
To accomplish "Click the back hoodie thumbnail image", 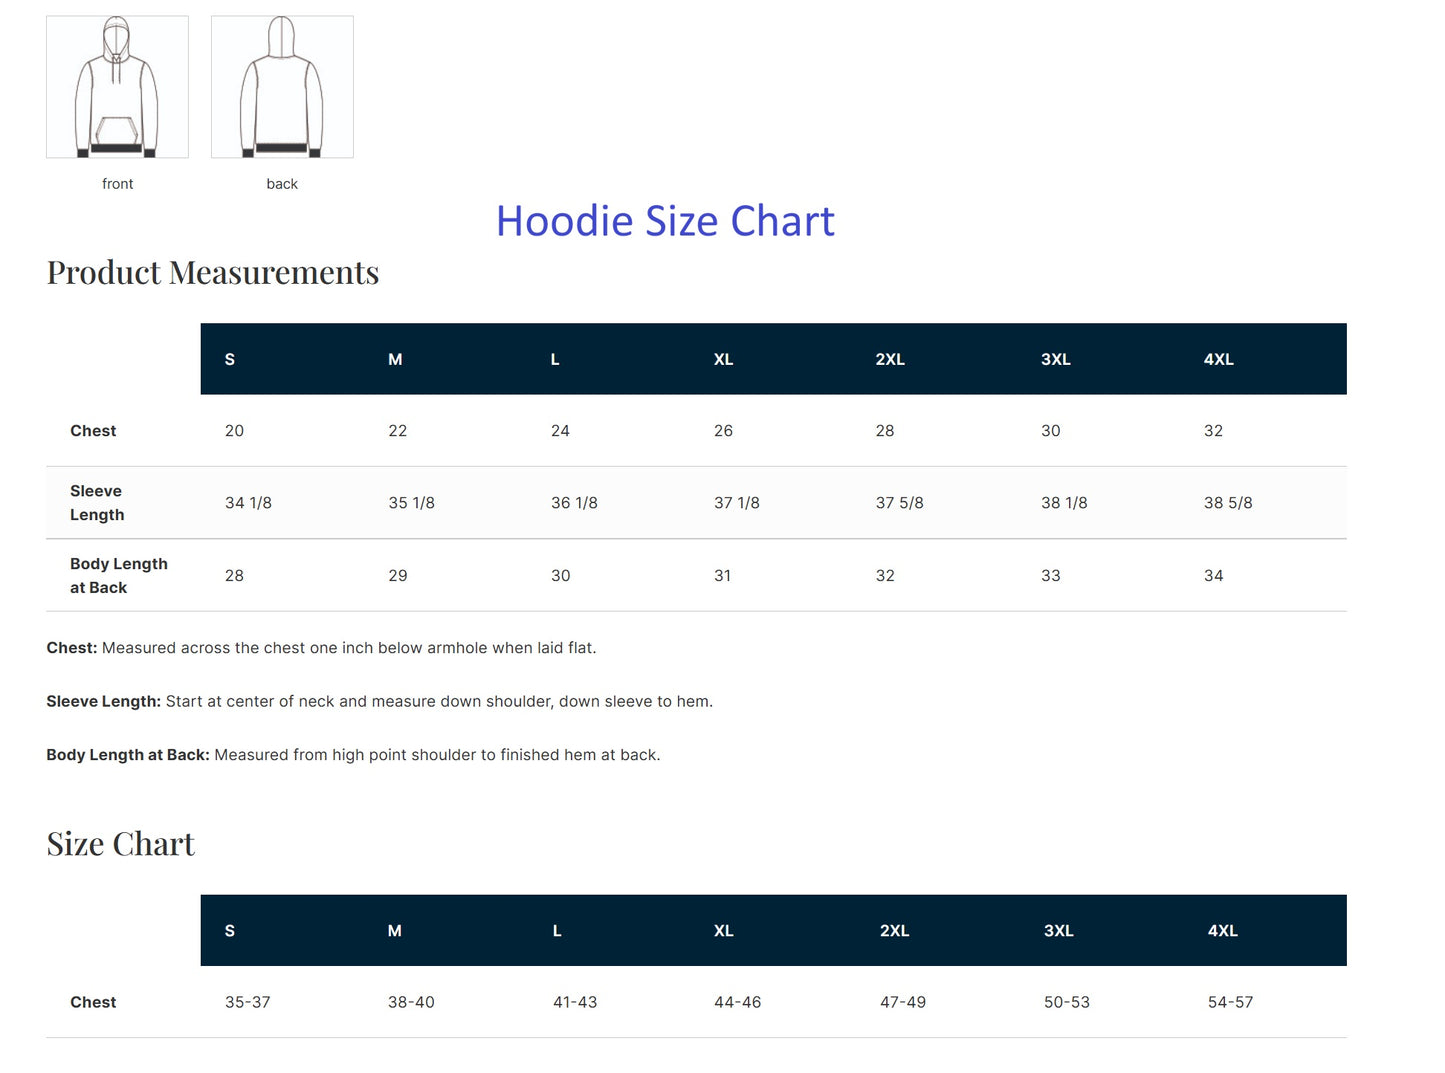I will click(x=282, y=87).
